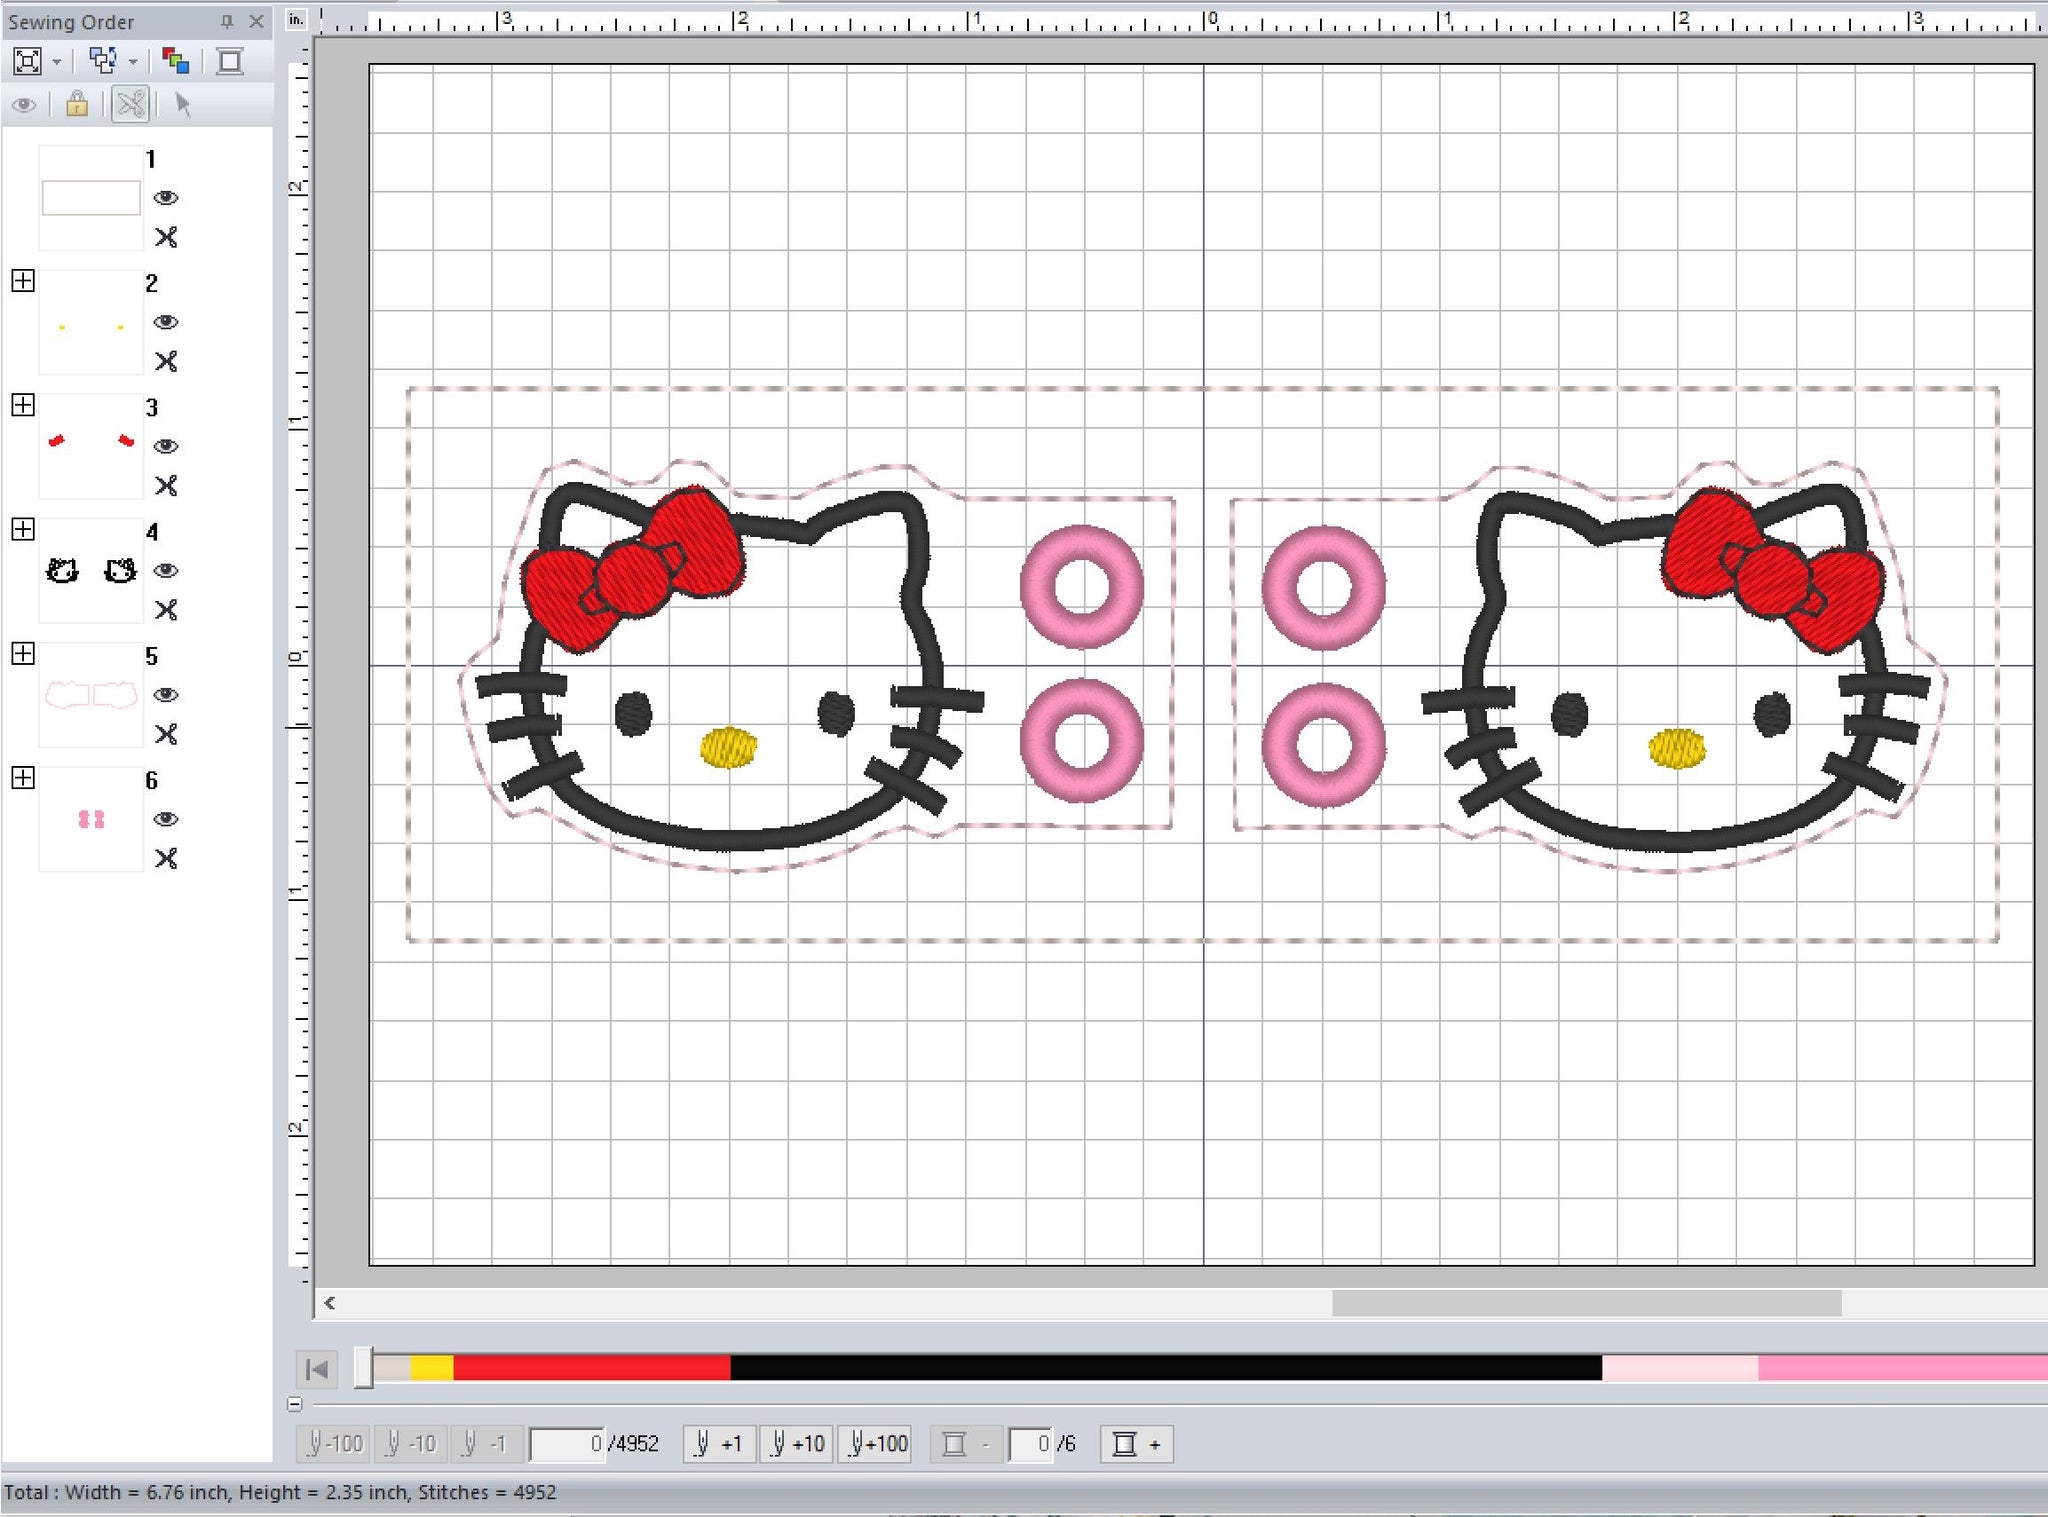Toggle visibility of frame 6 pink rings
This screenshot has height=1517, width=2048.
pyautogui.click(x=166, y=819)
